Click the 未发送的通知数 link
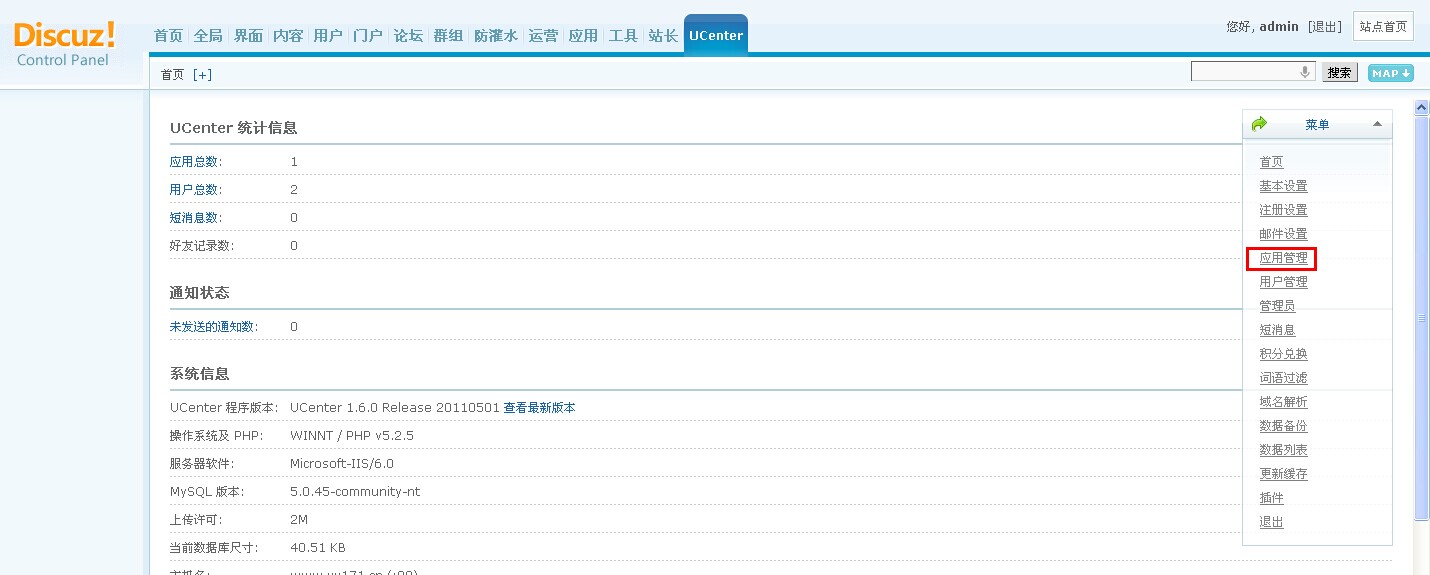This screenshot has width=1430, height=575. click(x=214, y=327)
